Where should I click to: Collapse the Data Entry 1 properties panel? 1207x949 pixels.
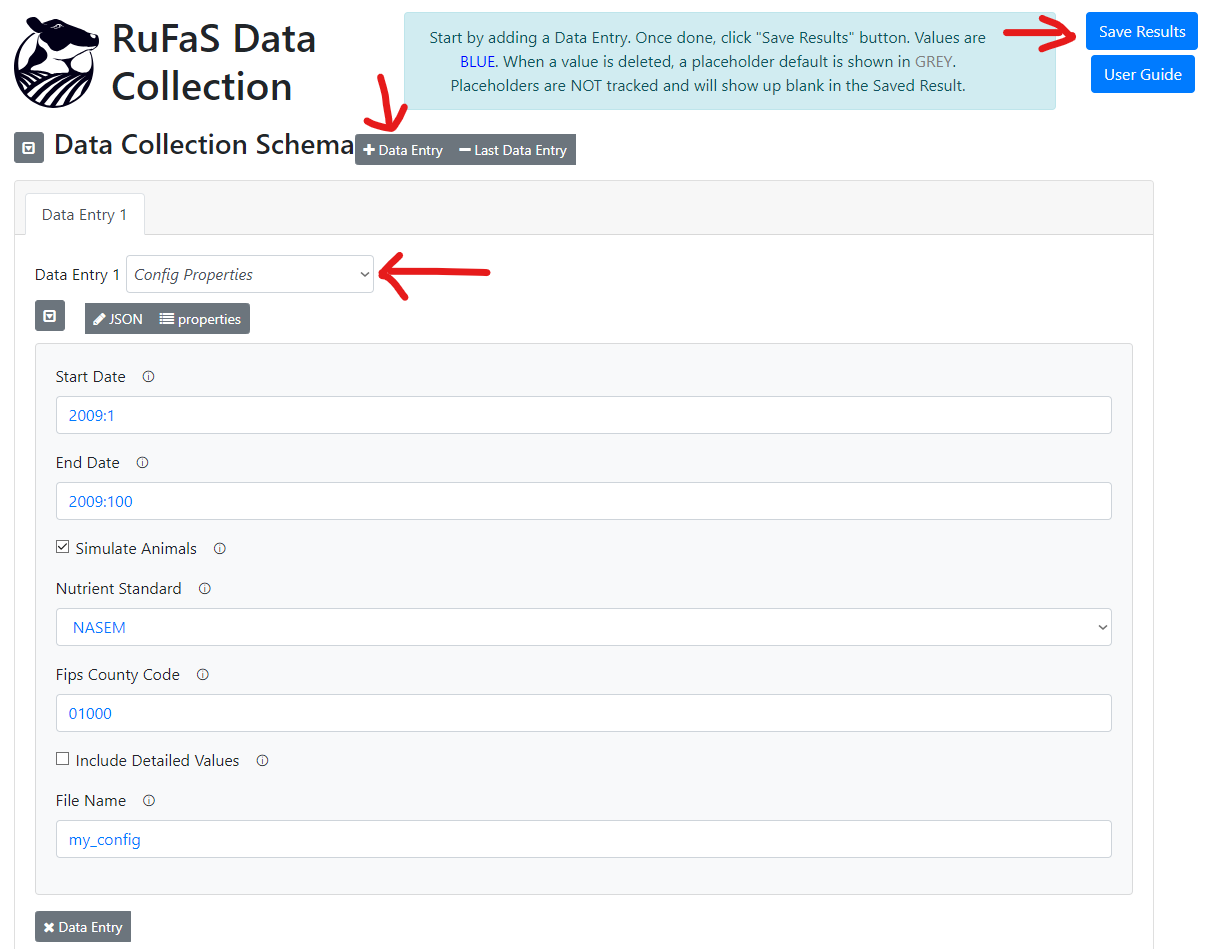point(50,316)
